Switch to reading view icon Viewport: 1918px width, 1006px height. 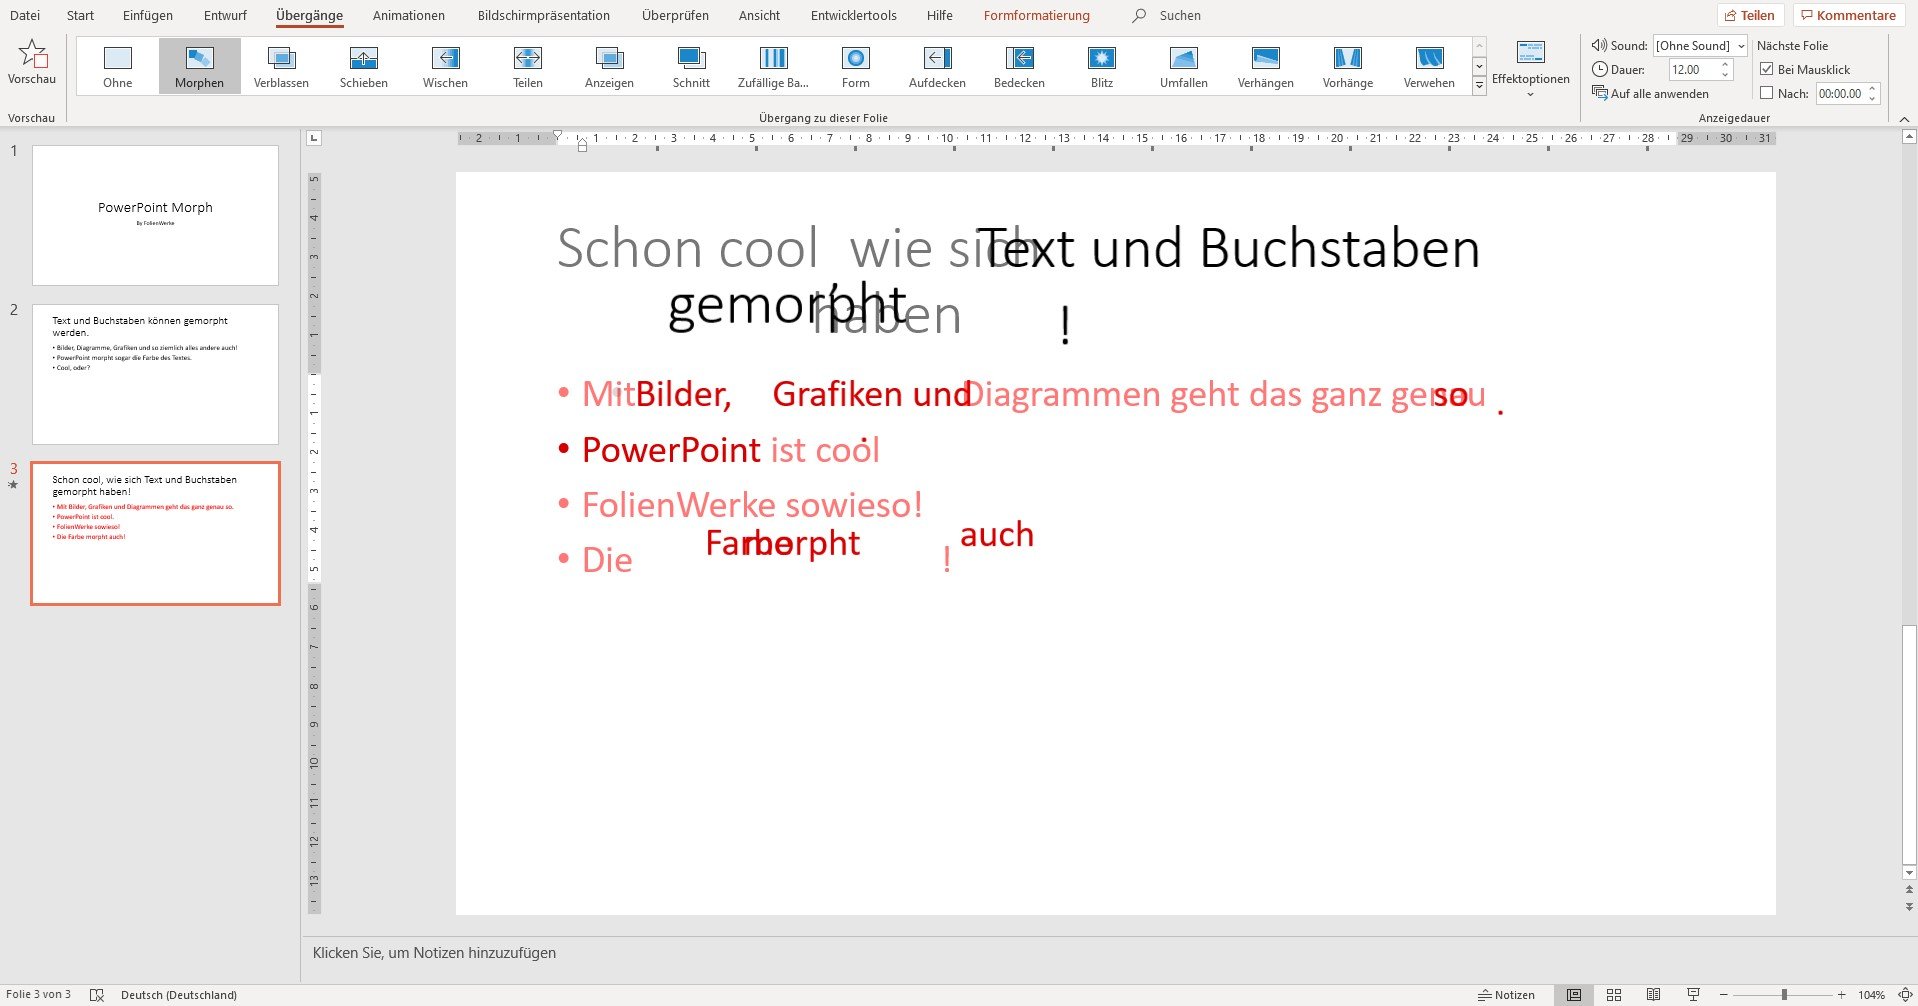1653,995
